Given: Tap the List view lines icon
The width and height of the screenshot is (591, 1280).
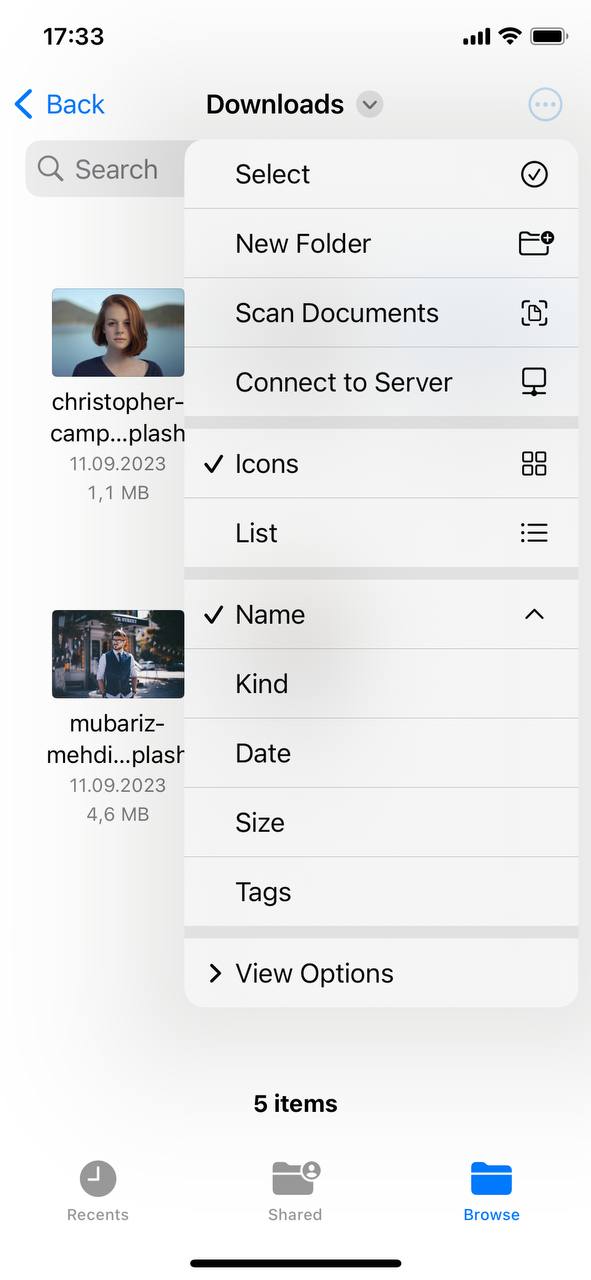Looking at the screenshot, I should click(534, 532).
